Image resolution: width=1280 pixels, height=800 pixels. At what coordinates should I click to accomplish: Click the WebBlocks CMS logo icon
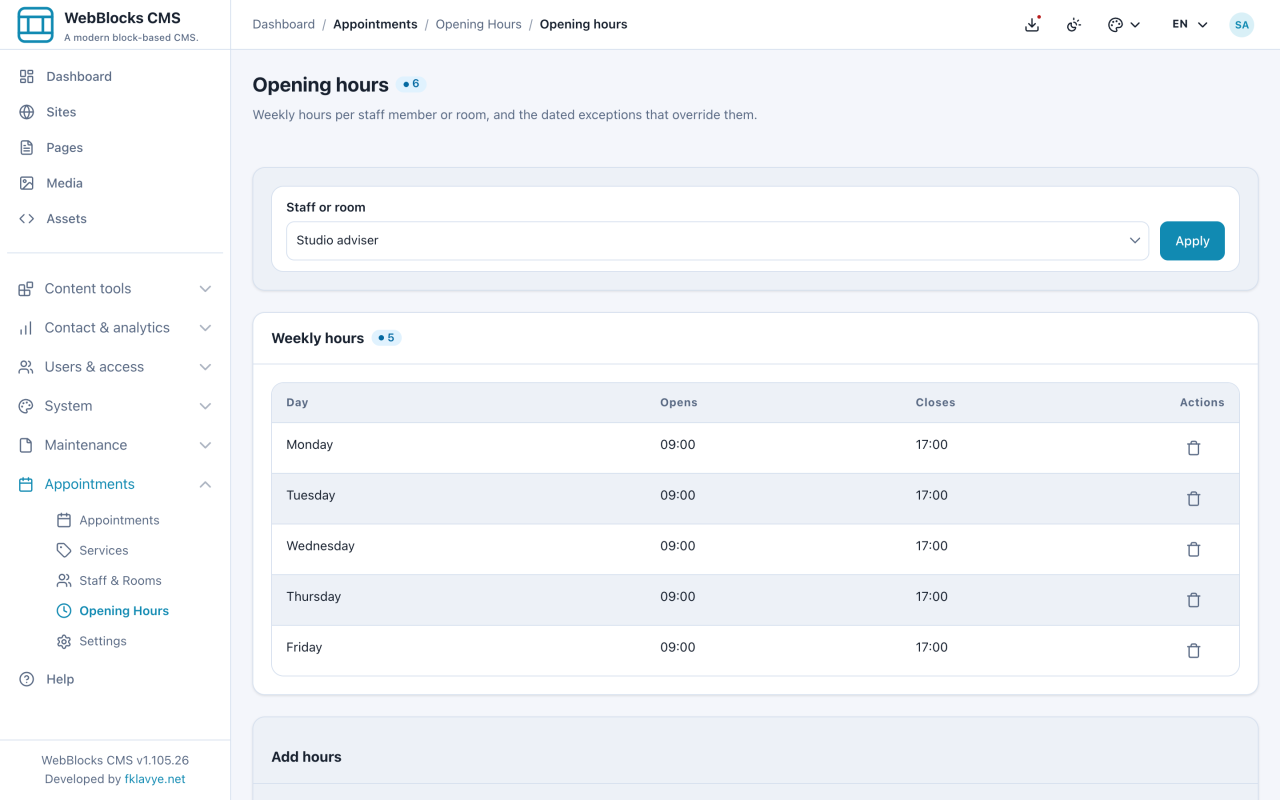point(36,25)
